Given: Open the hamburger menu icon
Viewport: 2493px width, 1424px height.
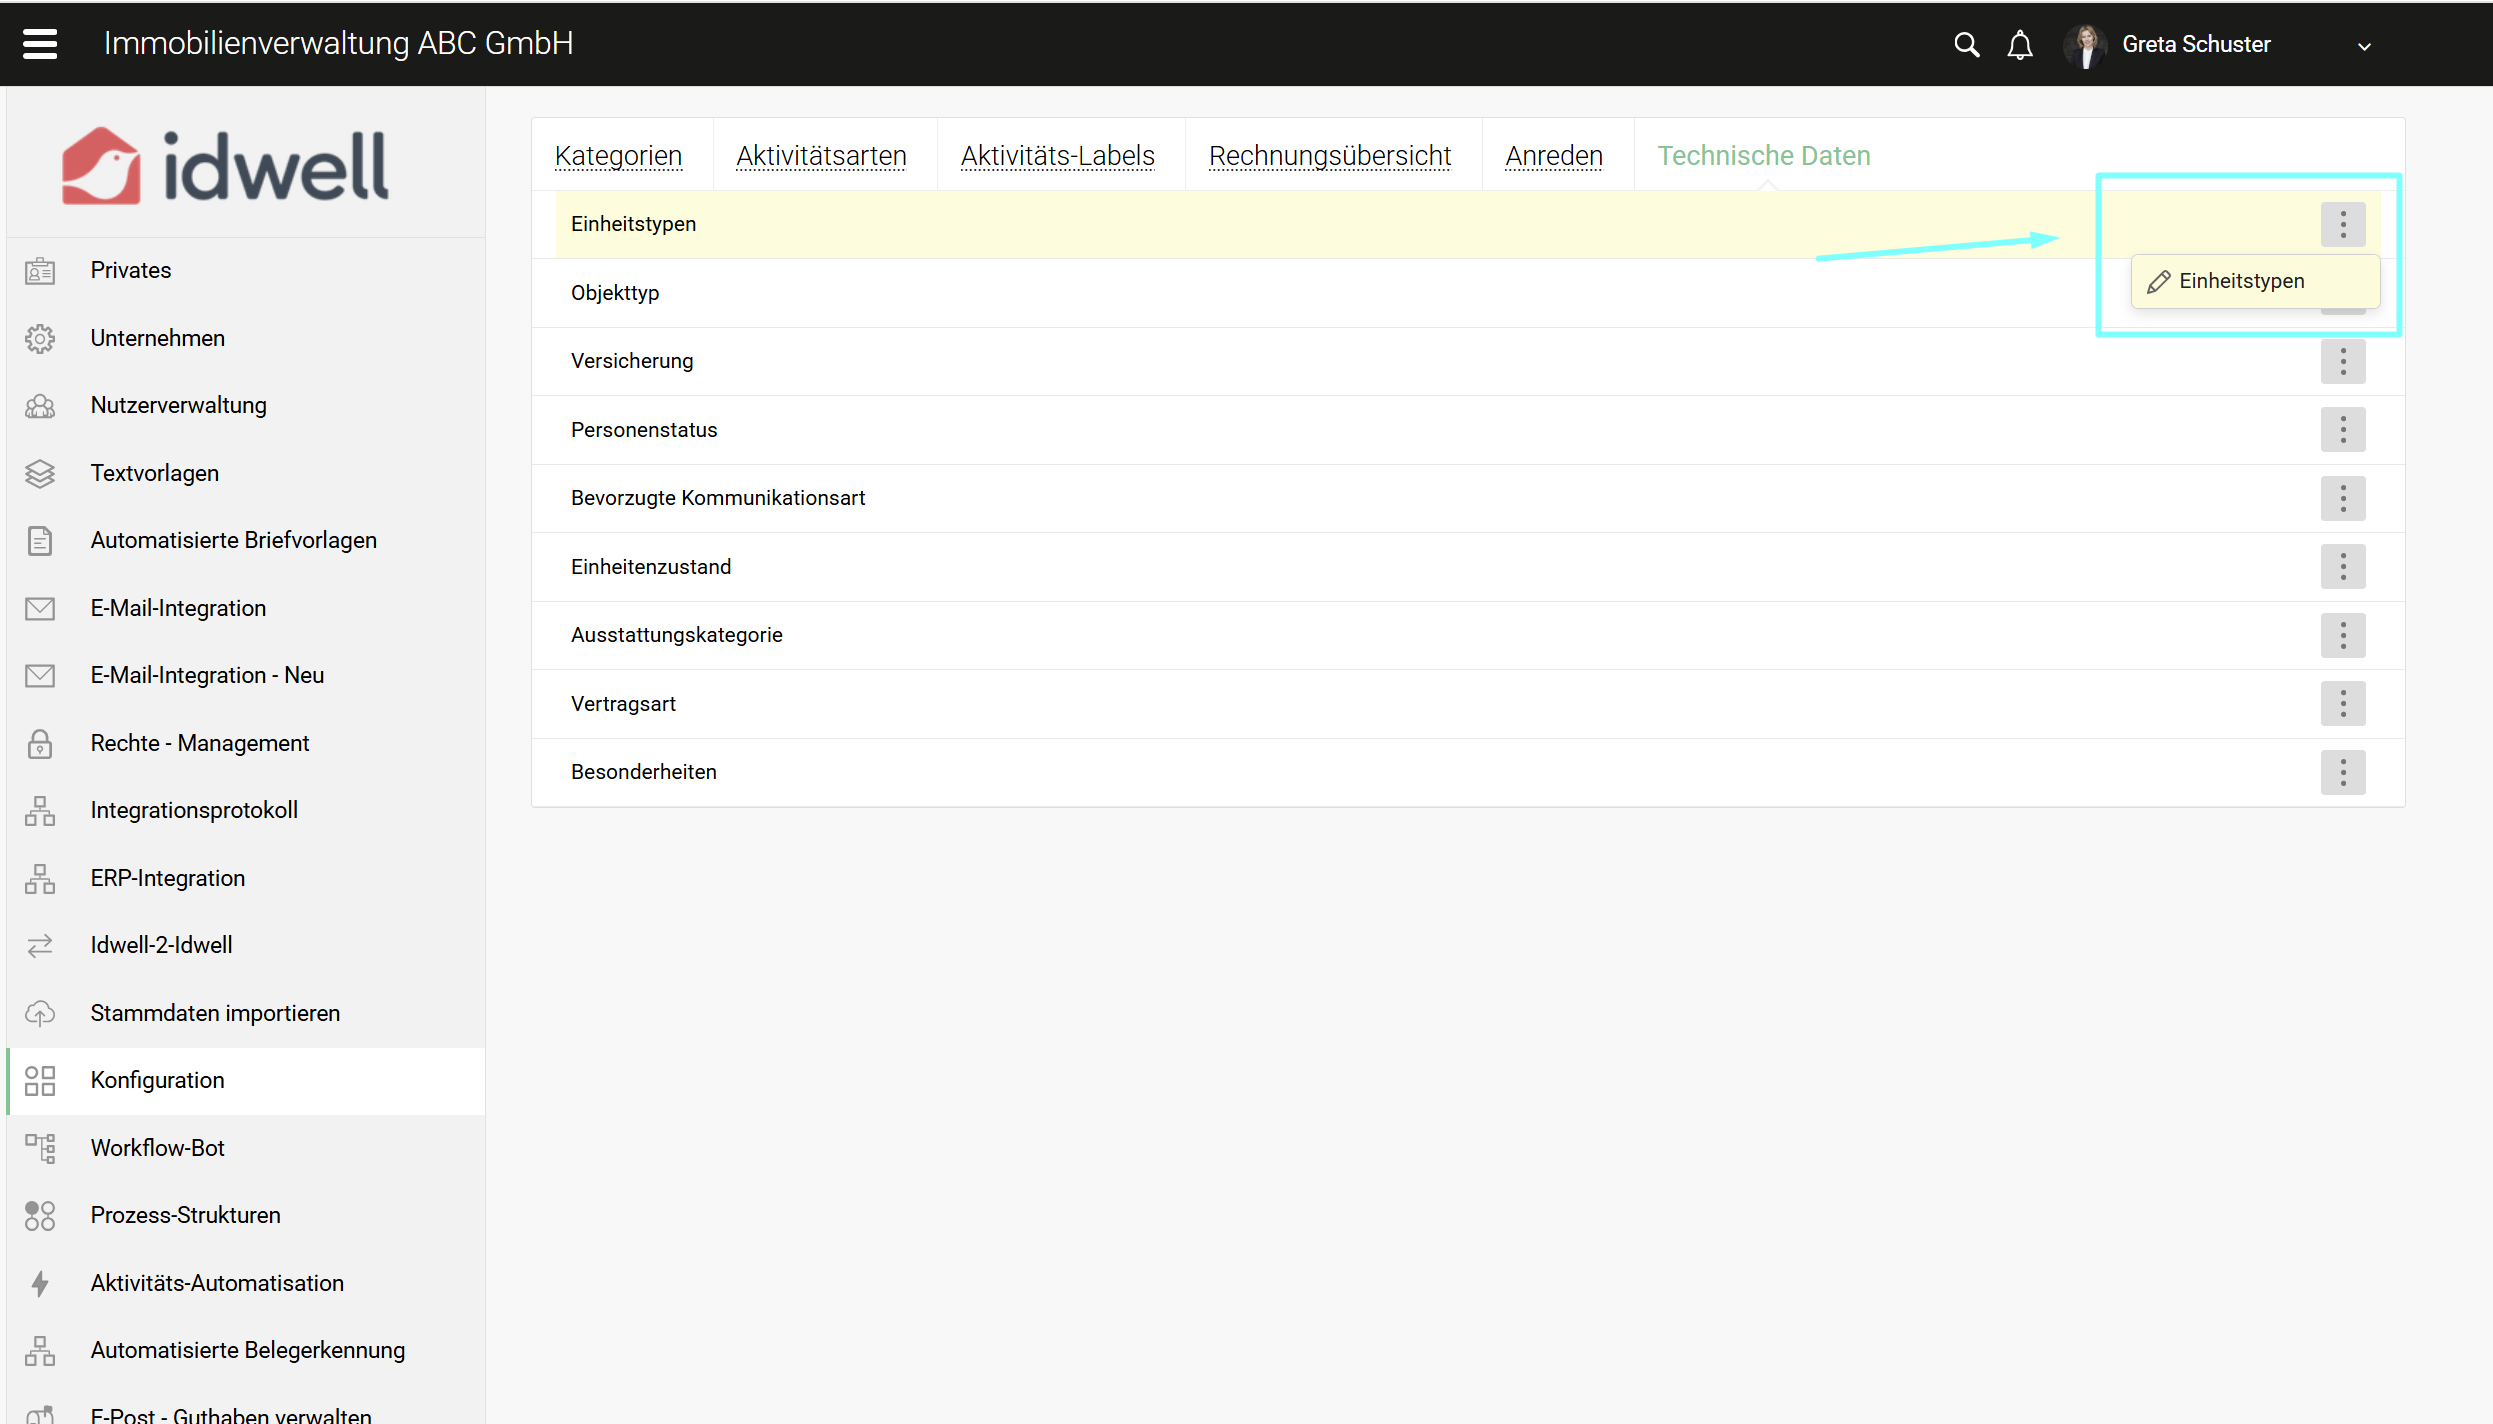Looking at the screenshot, I should tap(40, 44).
